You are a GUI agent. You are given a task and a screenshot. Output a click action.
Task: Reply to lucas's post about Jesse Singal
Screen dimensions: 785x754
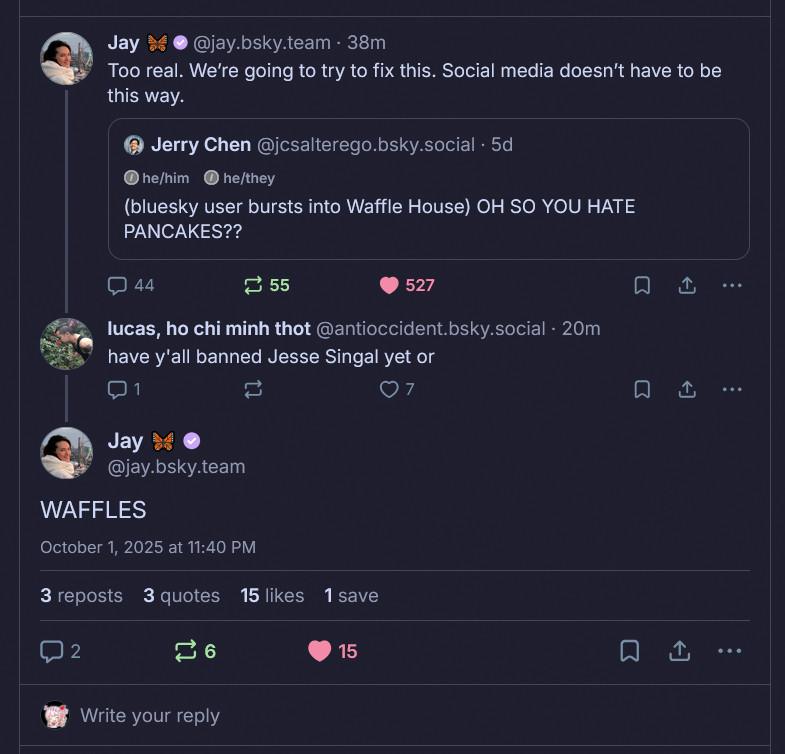click(118, 389)
